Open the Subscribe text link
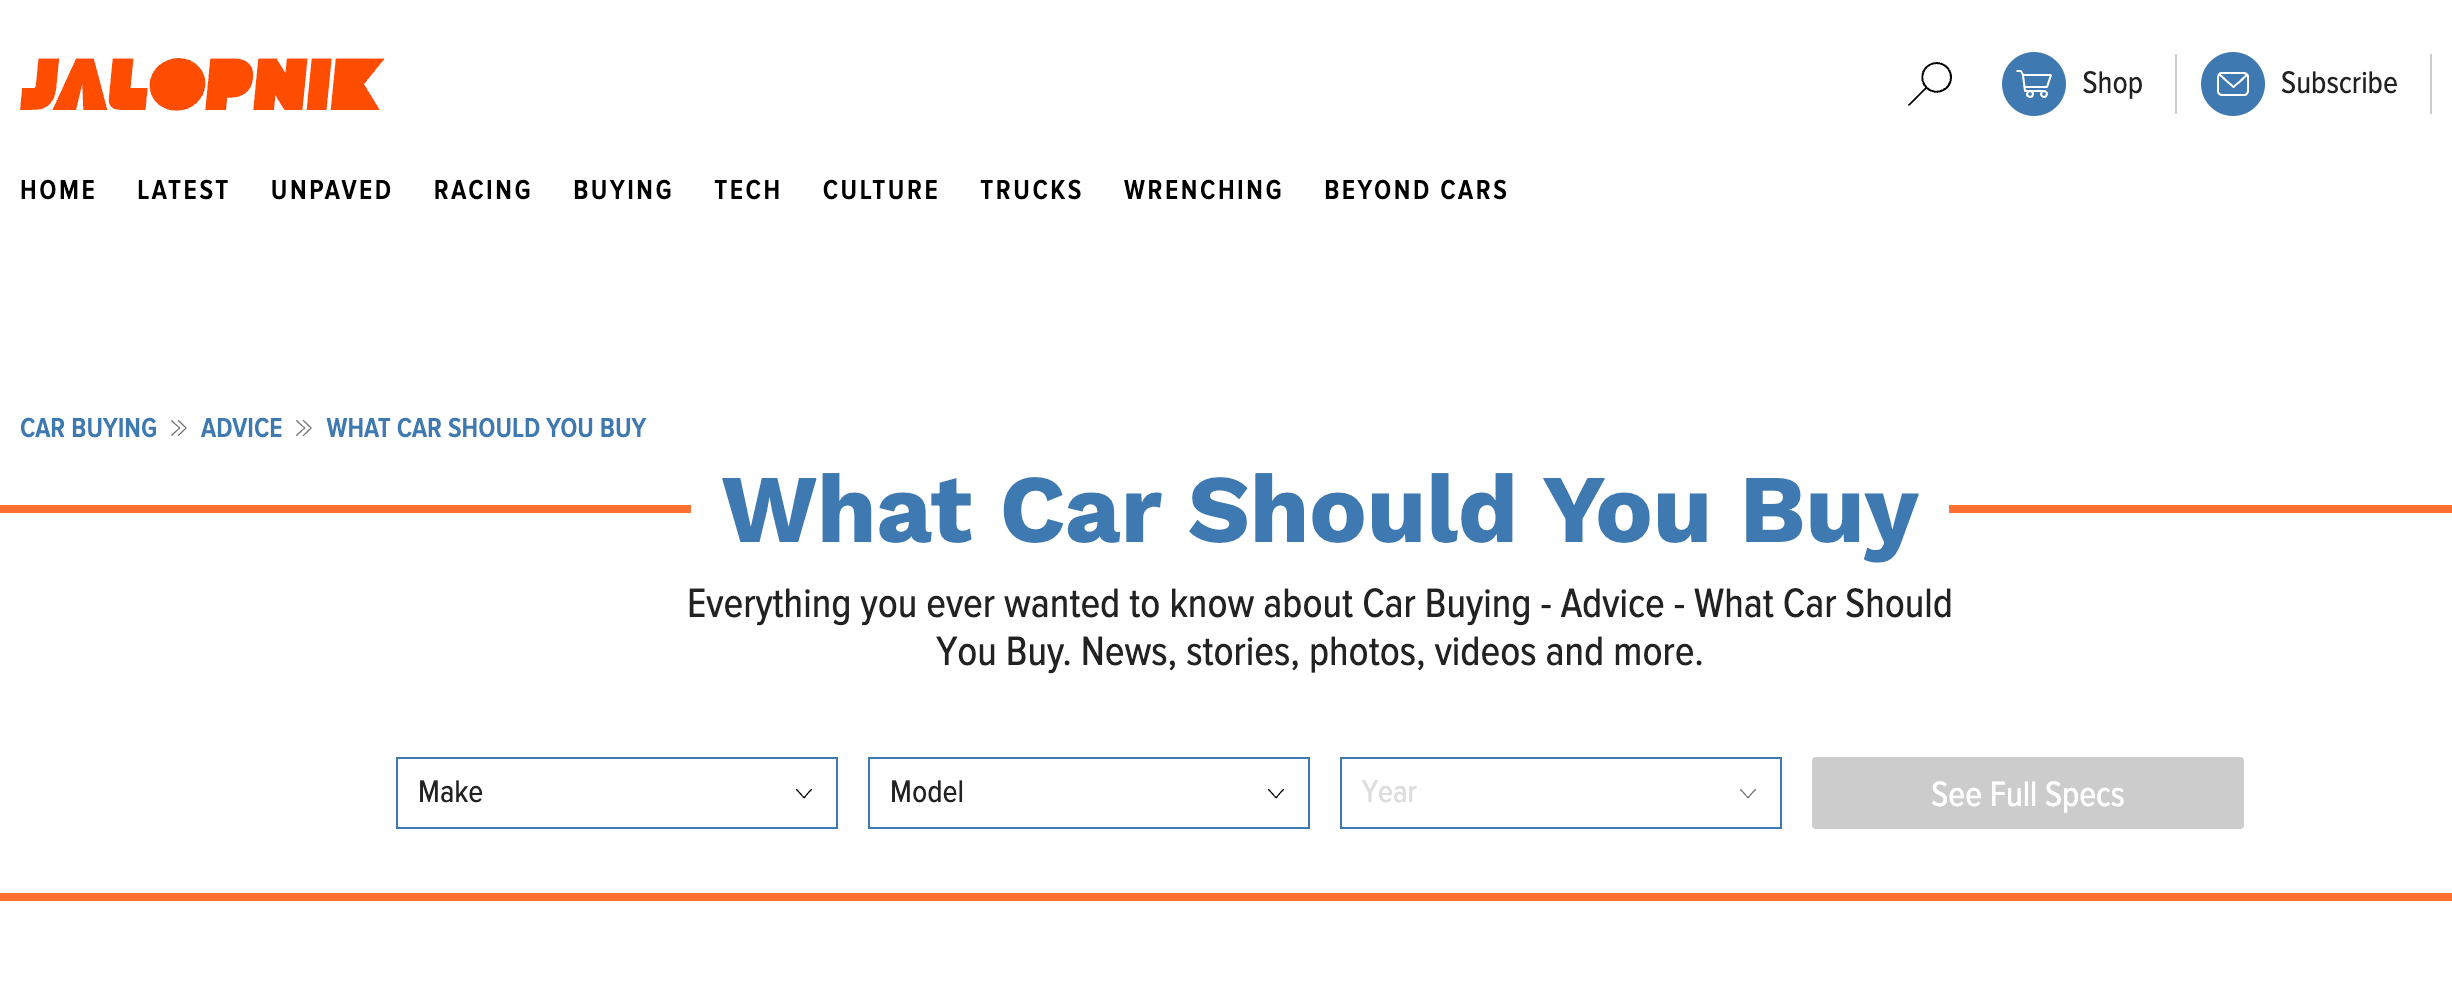This screenshot has height=1004, width=2452. coord(2338,83)
